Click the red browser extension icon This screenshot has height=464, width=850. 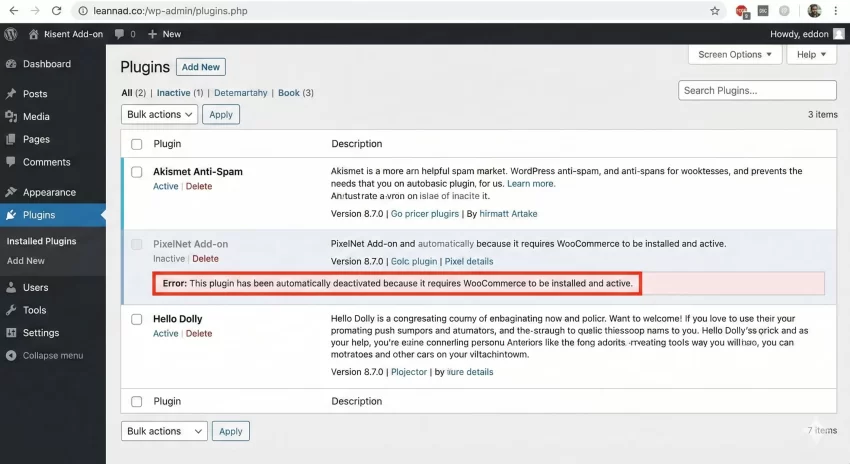pyautogui.click(x=742, y=11)
